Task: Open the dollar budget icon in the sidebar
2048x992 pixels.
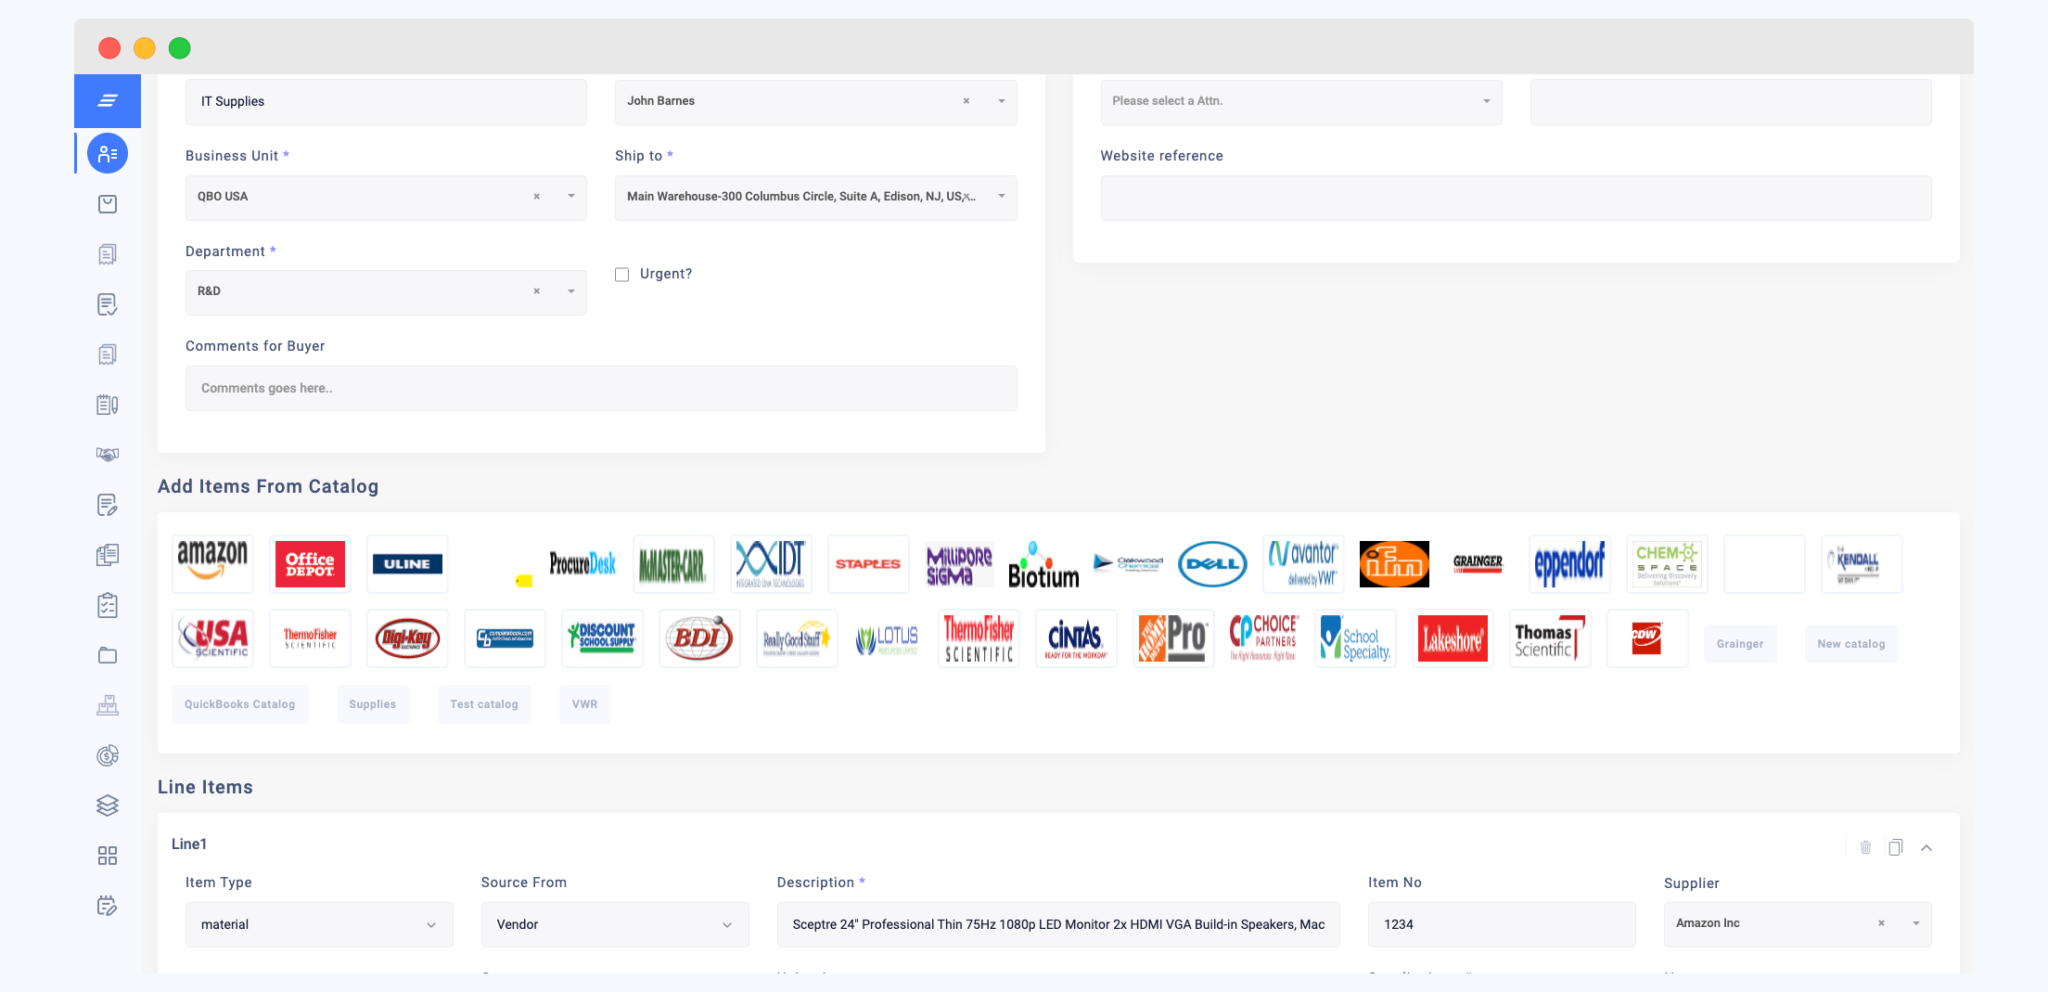Action: tap(107, 755)
